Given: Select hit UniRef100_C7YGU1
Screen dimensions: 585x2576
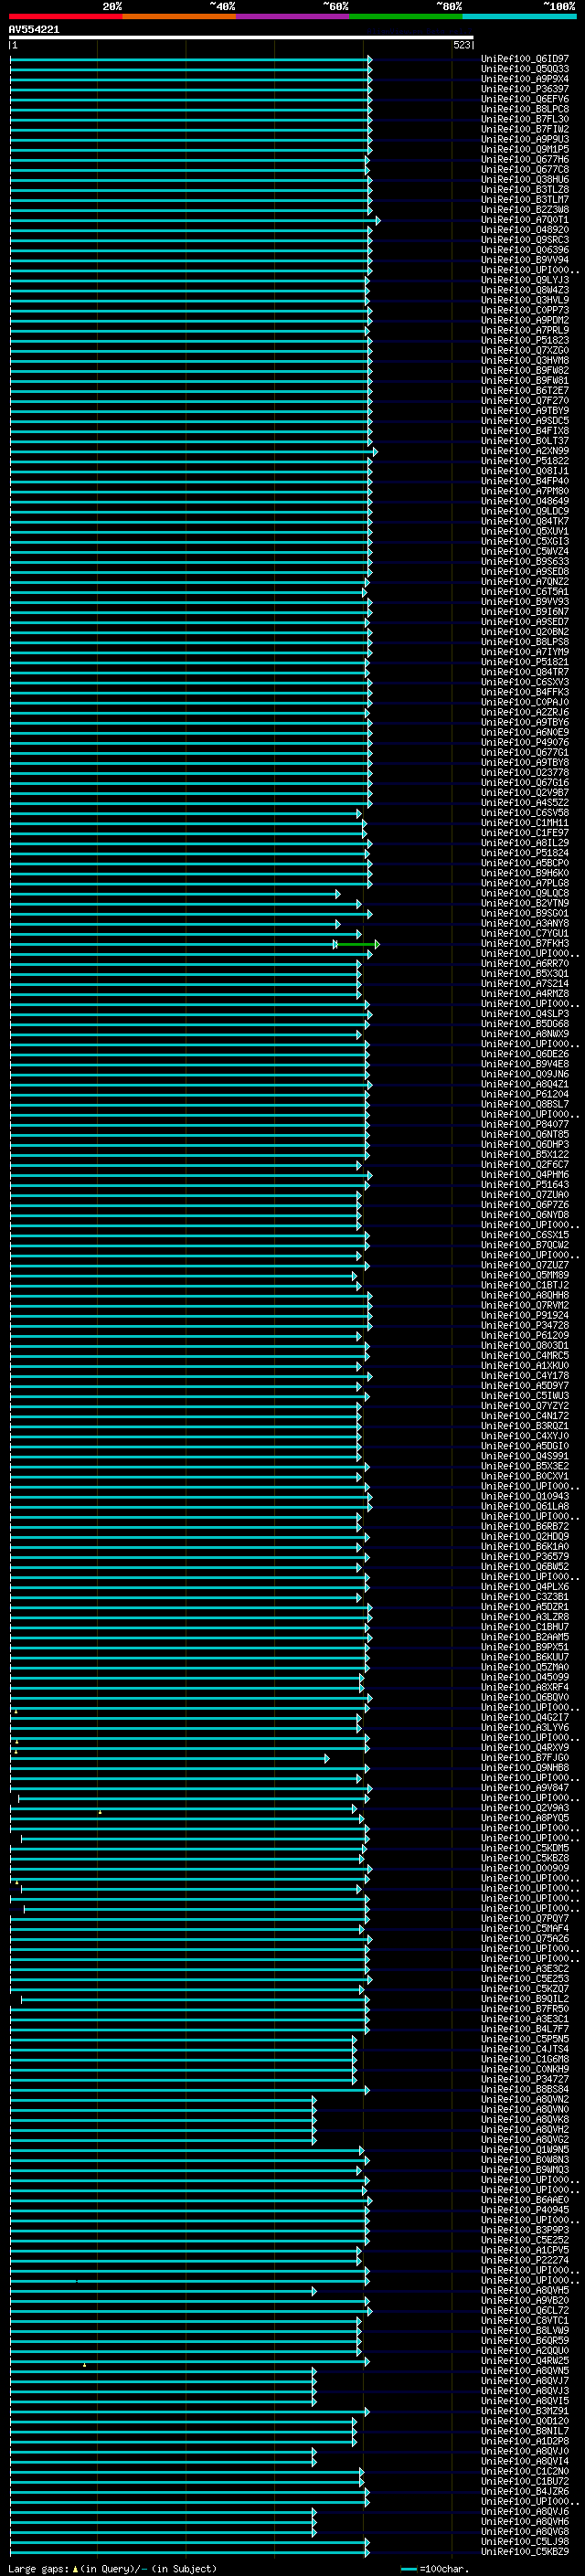Looking at the screenshot, I should (x=525, y=933).
